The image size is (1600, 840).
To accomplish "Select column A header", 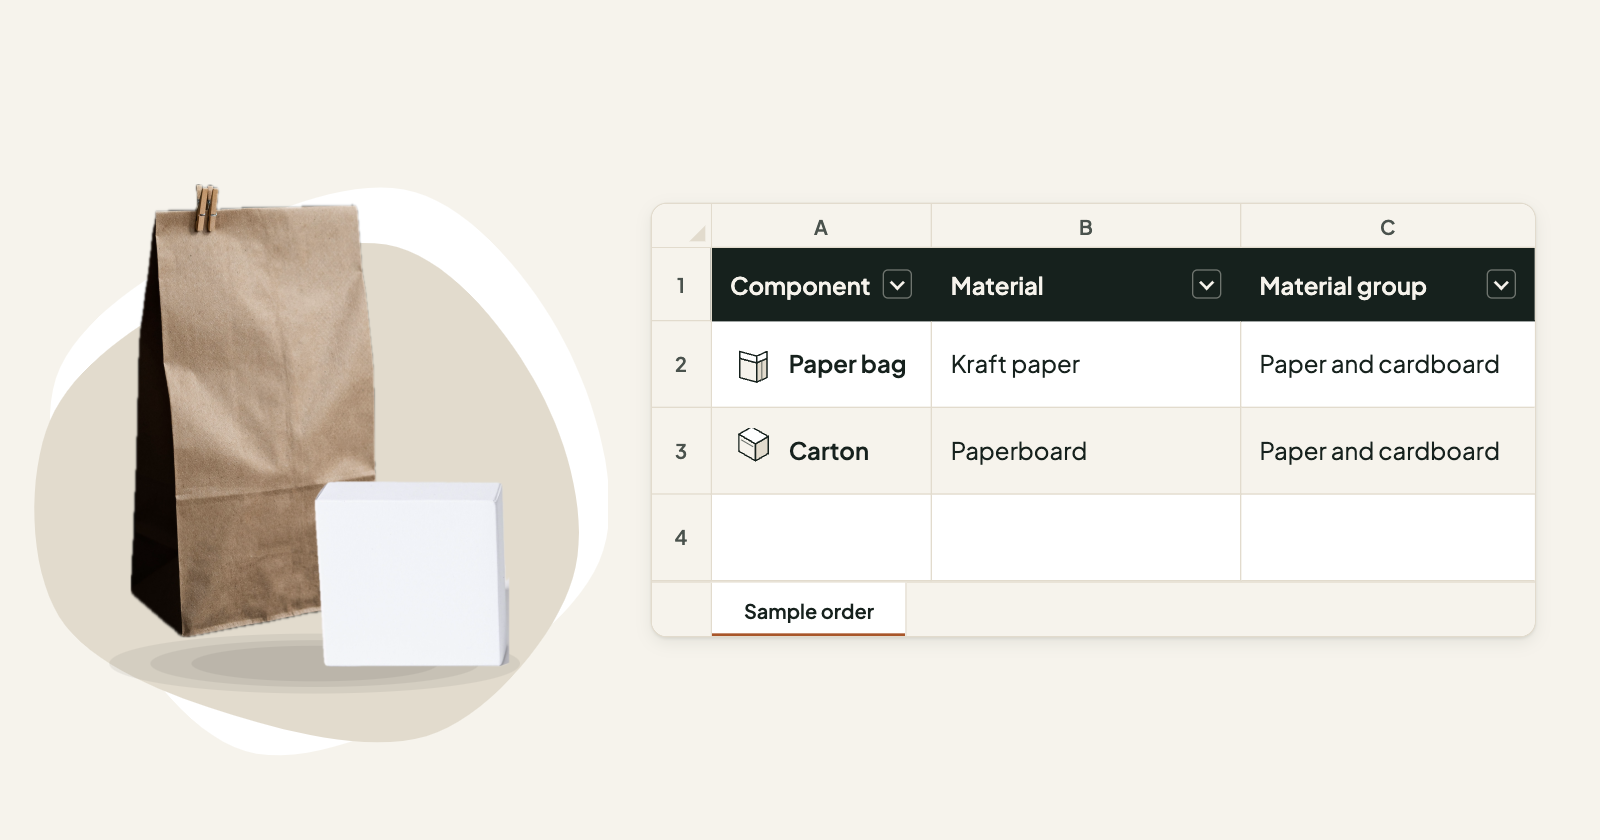I will 821,227.
